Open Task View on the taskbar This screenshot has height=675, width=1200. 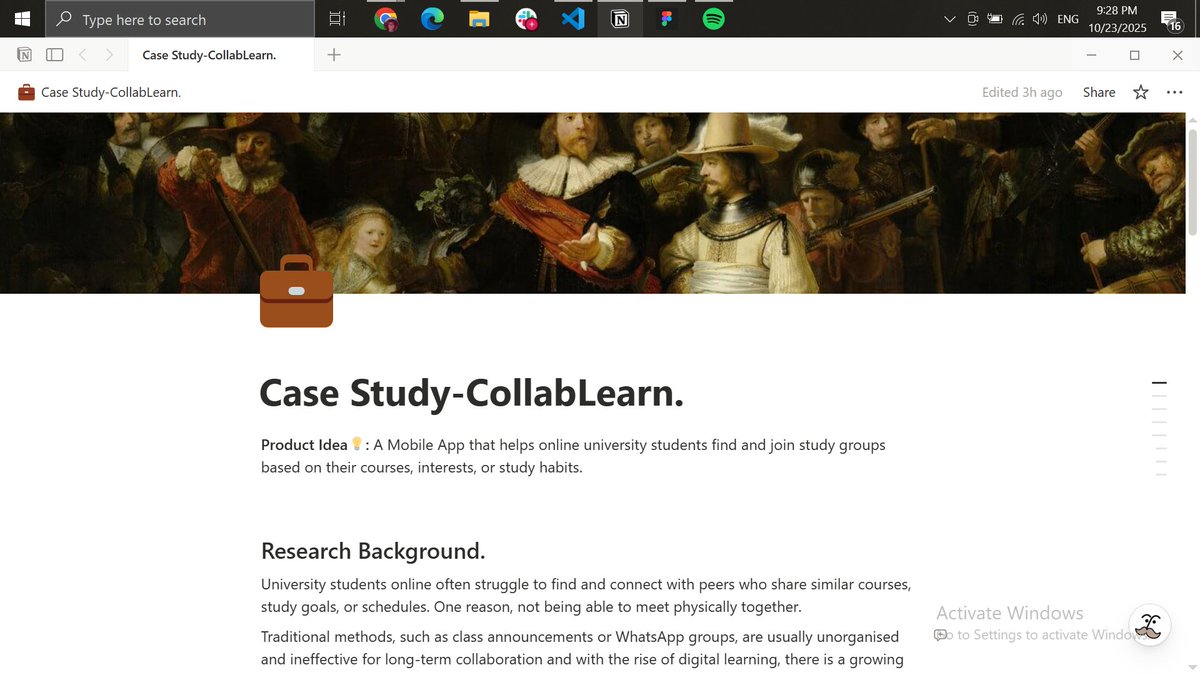(337, 19)
